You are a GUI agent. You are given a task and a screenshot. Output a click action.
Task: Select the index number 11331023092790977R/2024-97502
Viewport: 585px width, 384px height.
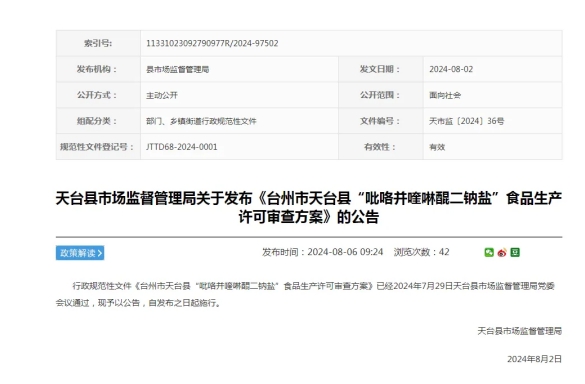212,43
